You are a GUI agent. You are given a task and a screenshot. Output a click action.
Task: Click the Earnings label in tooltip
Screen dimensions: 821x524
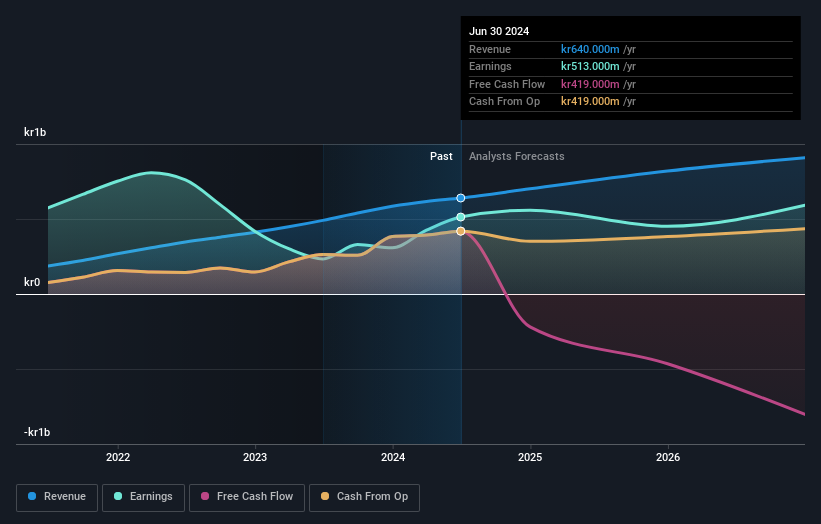490,66
